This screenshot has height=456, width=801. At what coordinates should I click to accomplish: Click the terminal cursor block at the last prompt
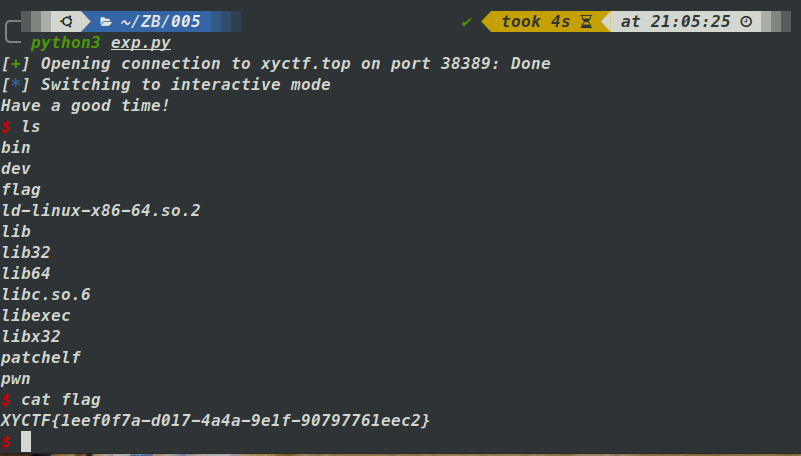point(26,442)
